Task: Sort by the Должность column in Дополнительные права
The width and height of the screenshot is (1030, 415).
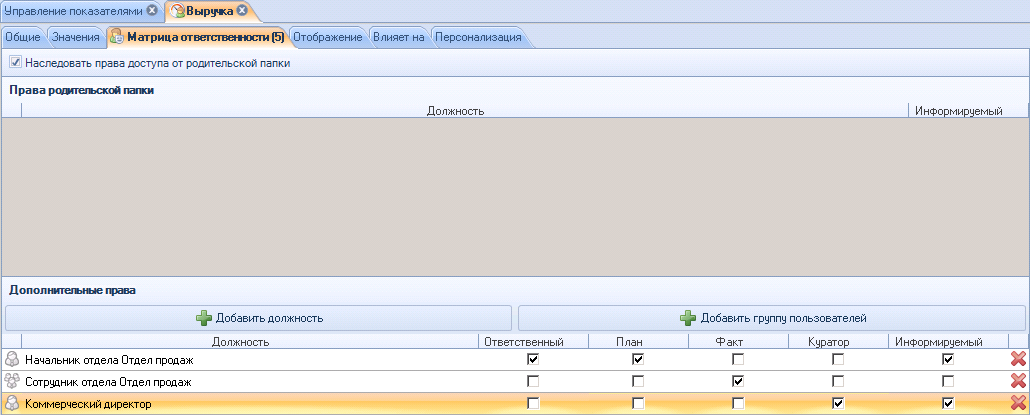Action: [240, 342]
